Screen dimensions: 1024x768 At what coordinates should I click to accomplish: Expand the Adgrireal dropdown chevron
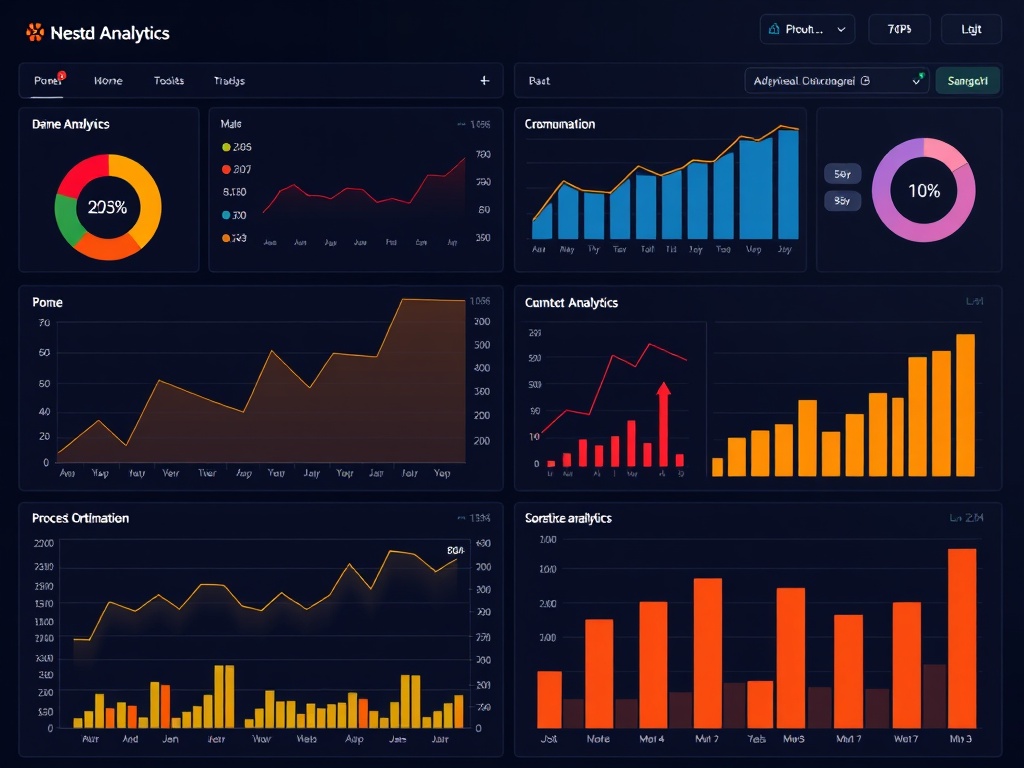tap(917, 82)
